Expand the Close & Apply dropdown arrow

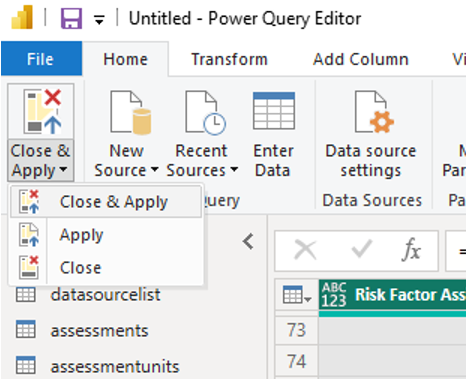[63, 170]
